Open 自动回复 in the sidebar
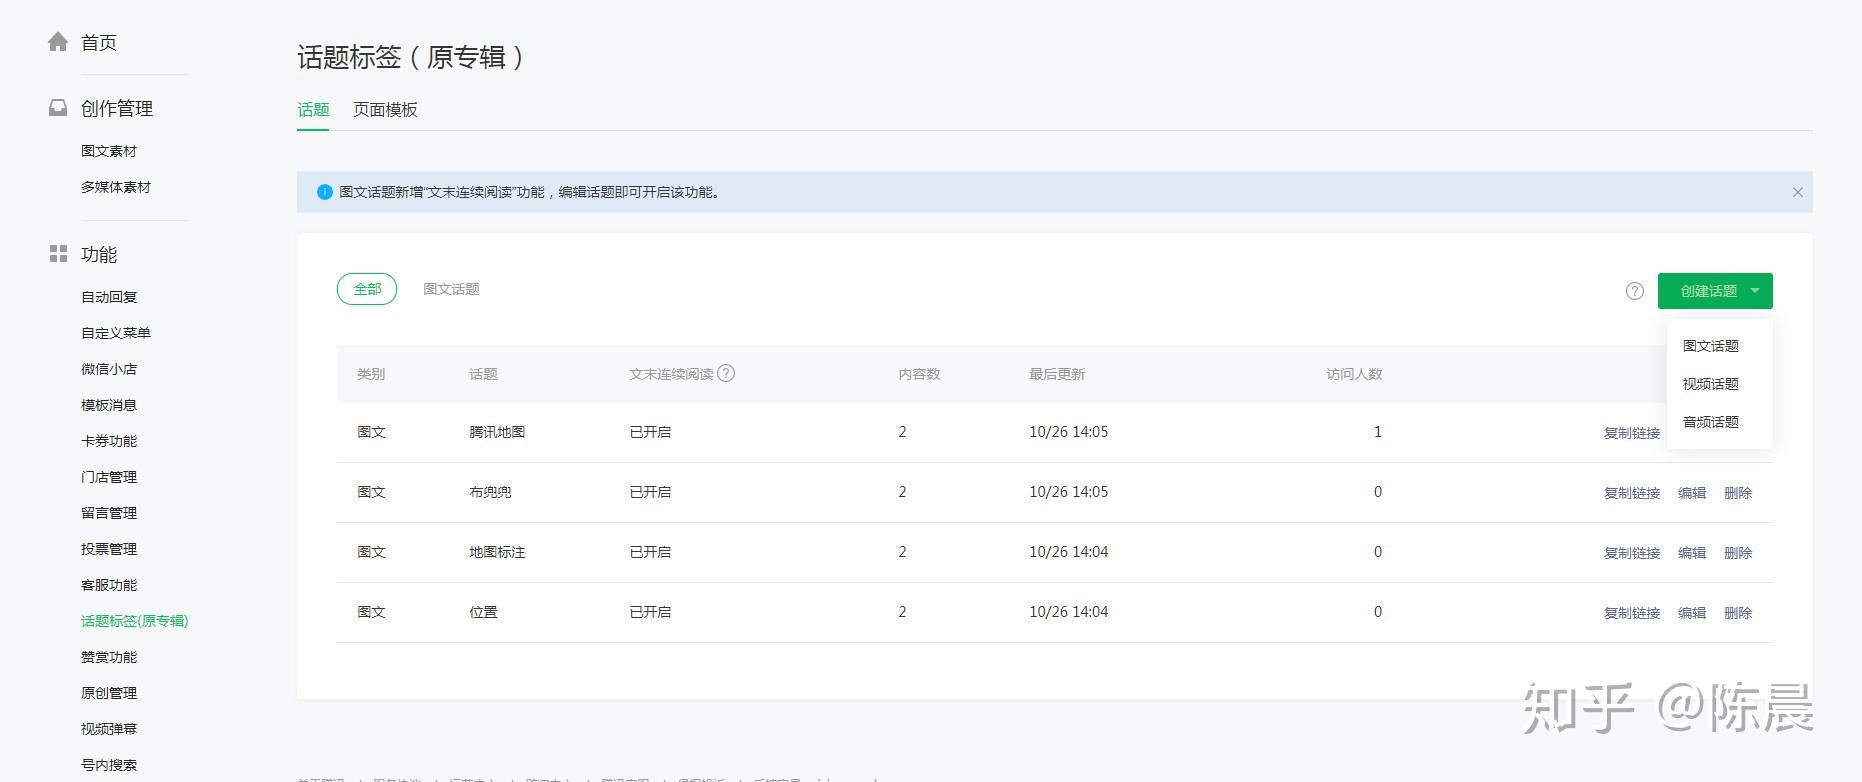Viewport: 1862px width, 782px height. tap(109, 297)
